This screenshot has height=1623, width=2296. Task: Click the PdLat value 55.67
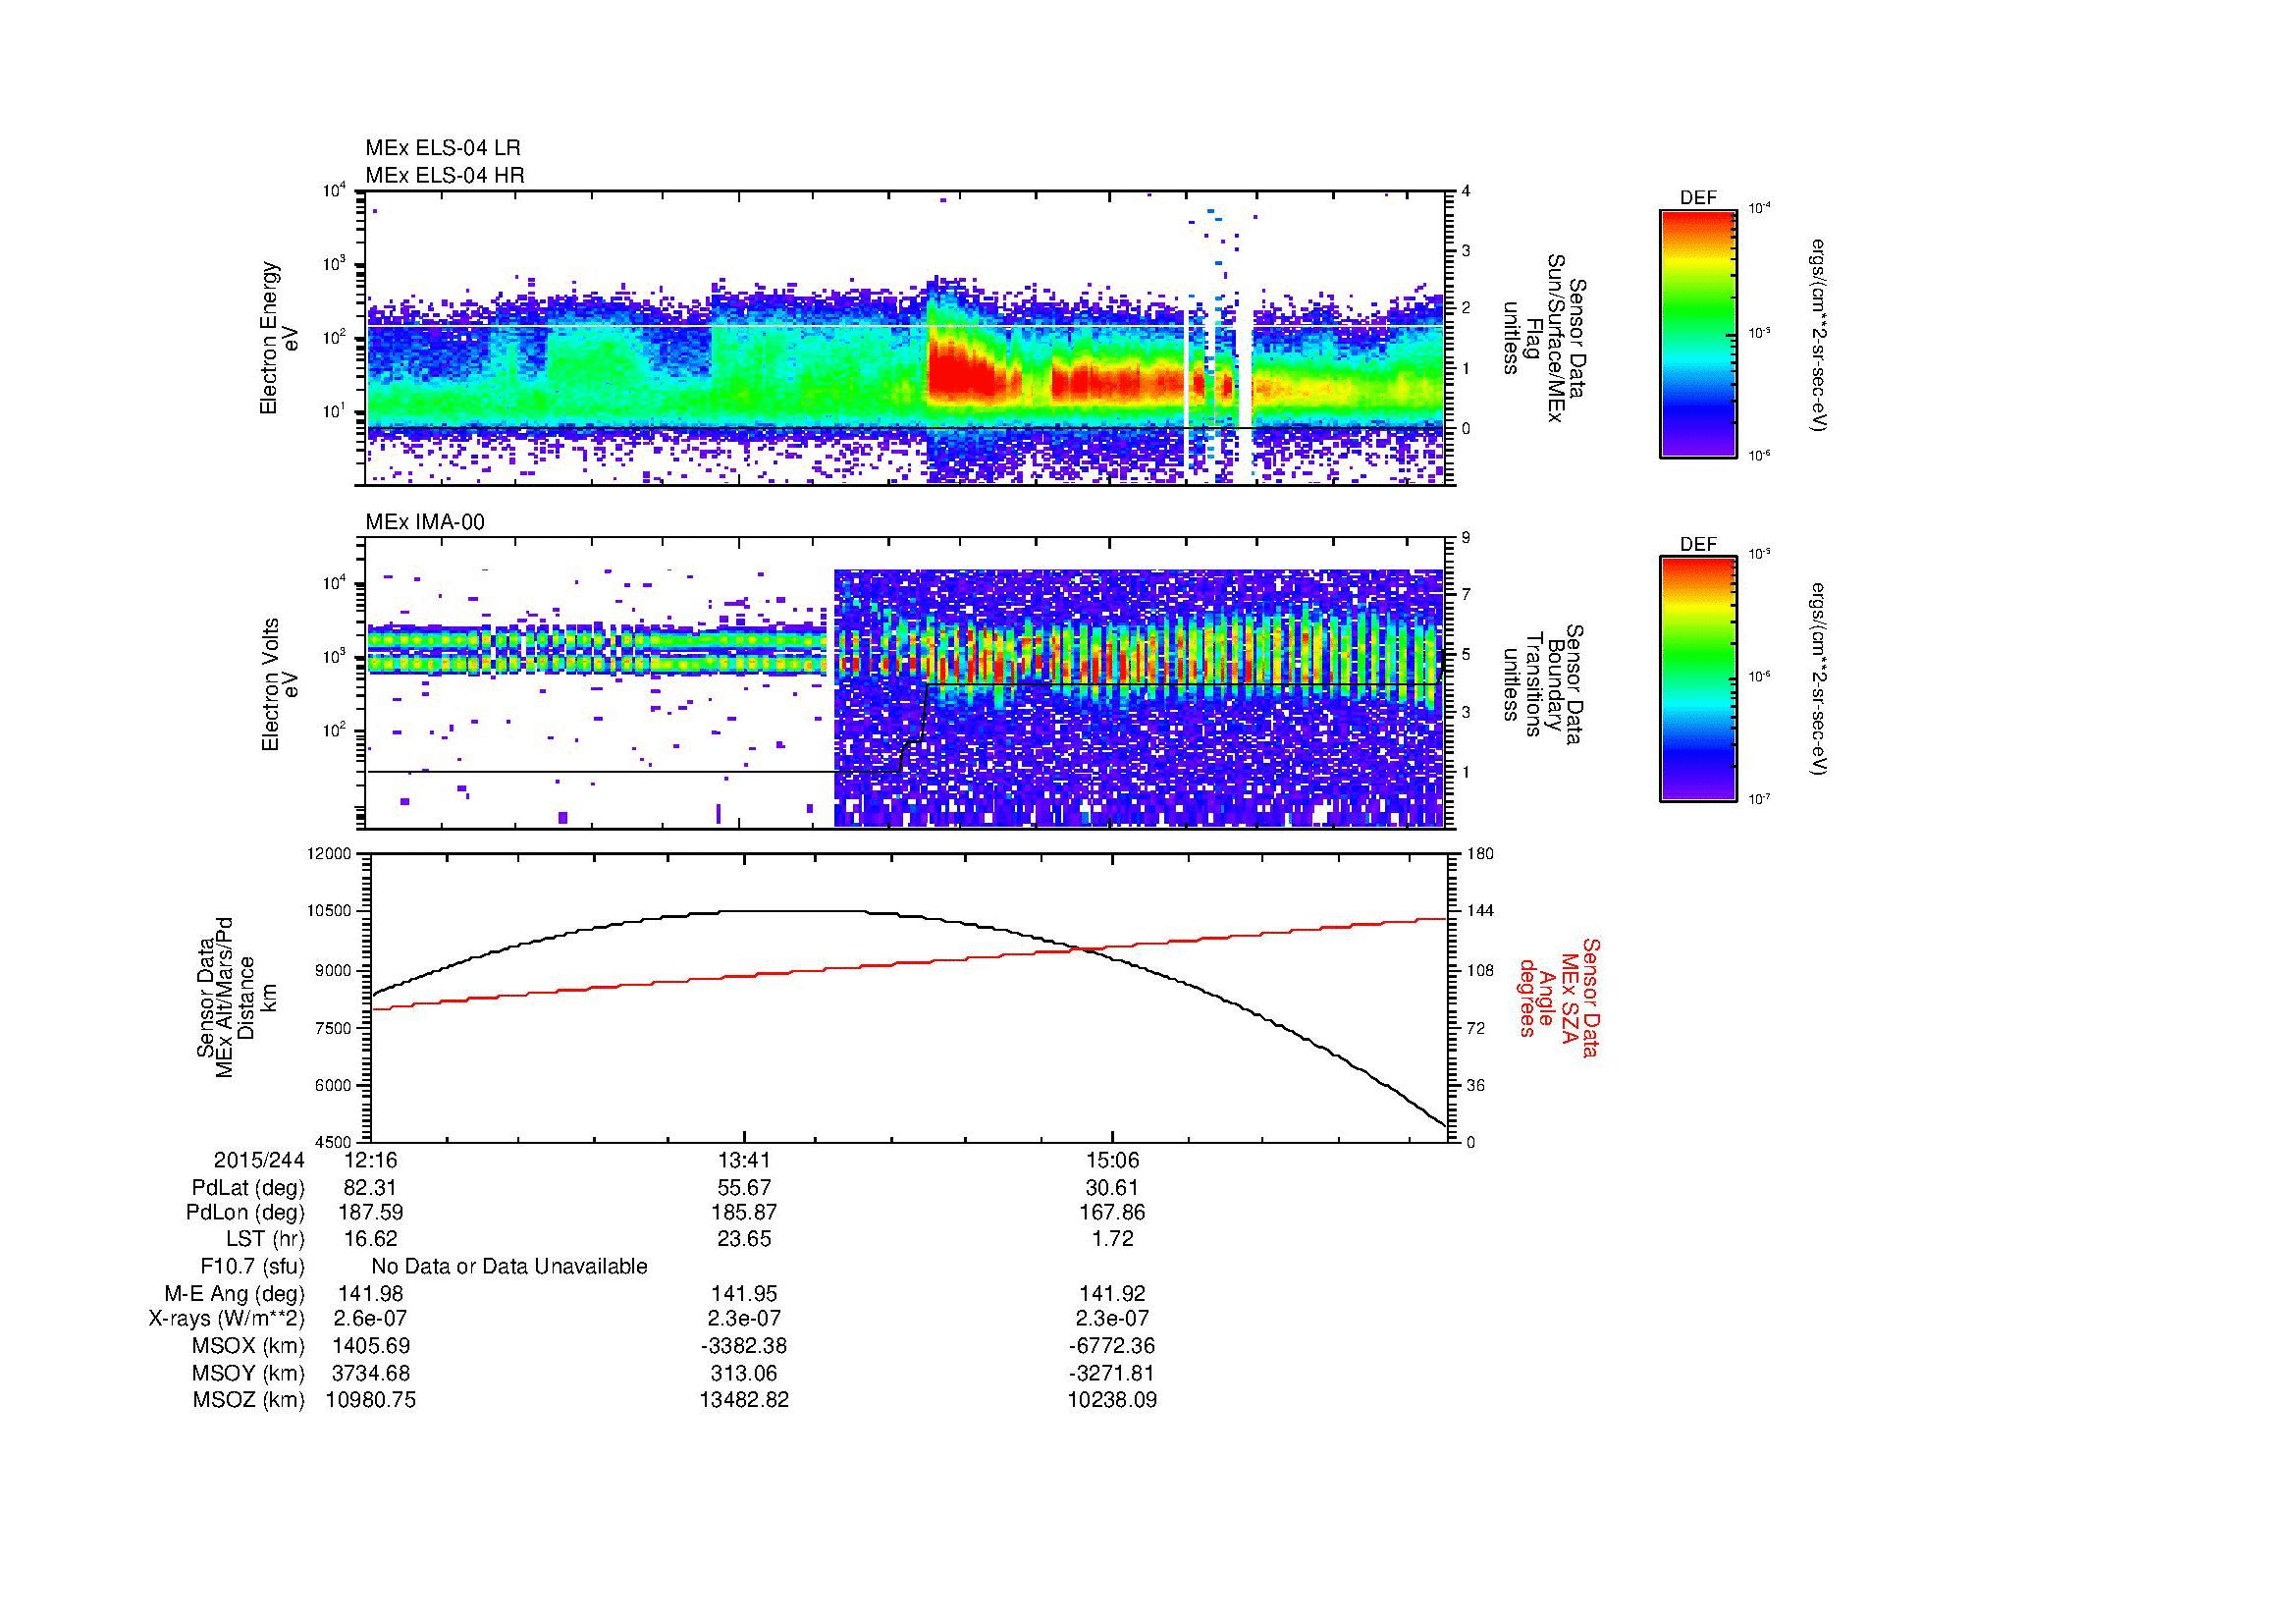(x=744, y=1188)
